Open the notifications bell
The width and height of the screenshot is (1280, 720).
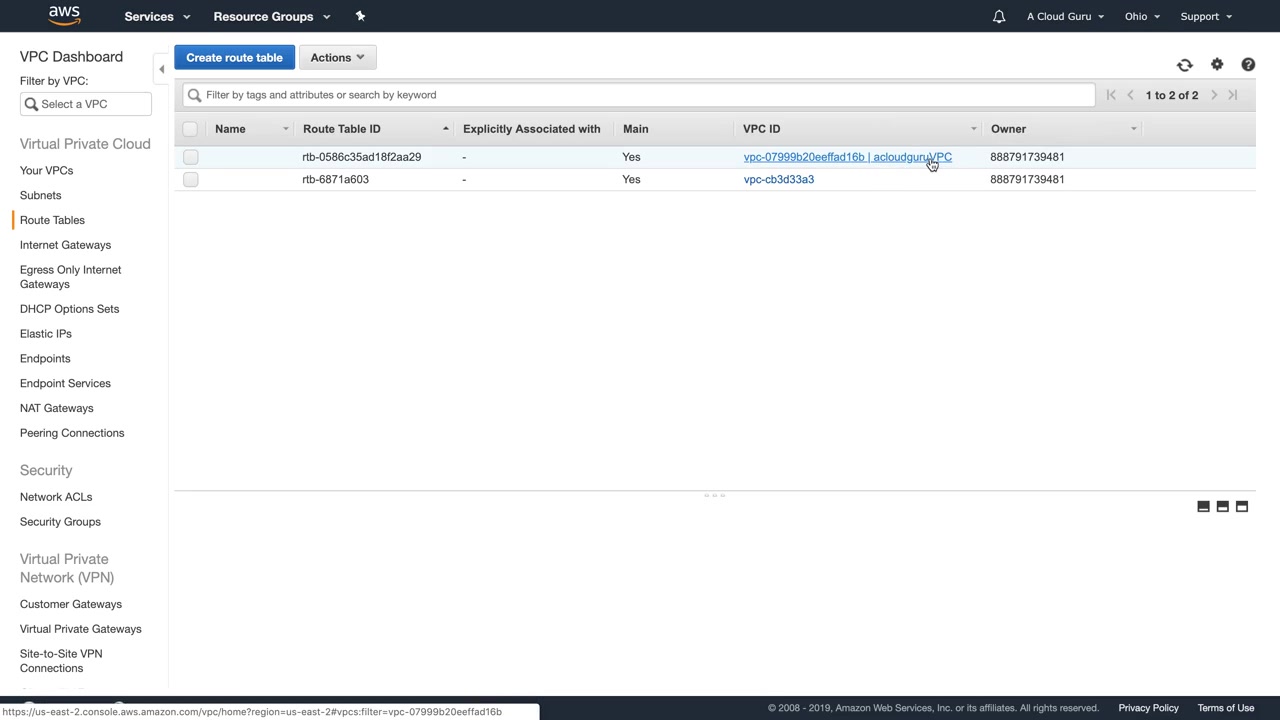coord(998,16)
